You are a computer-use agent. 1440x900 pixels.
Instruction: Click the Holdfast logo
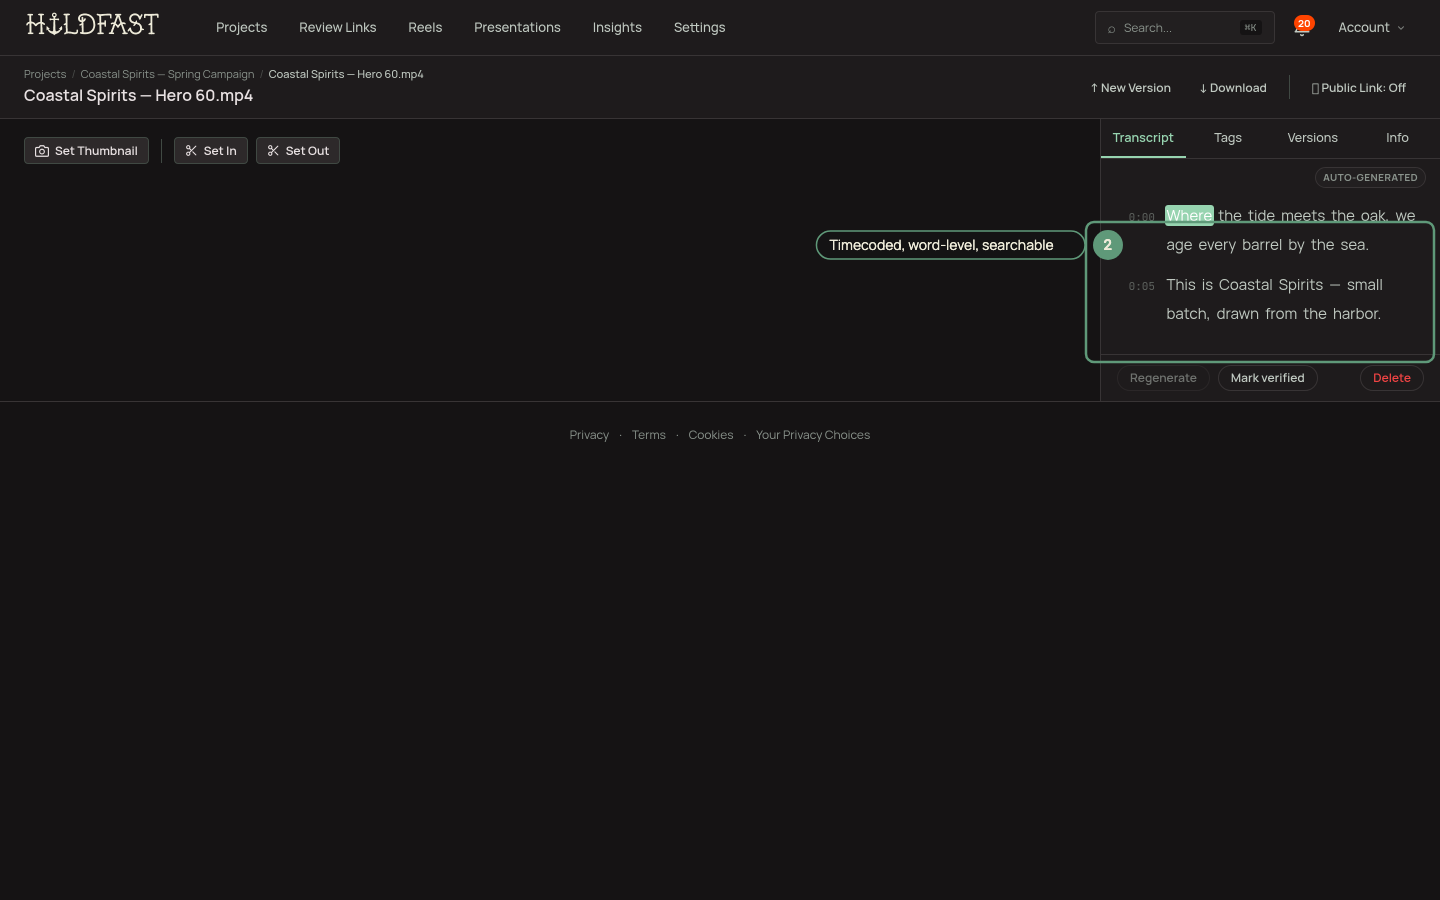tap(92, 25)
